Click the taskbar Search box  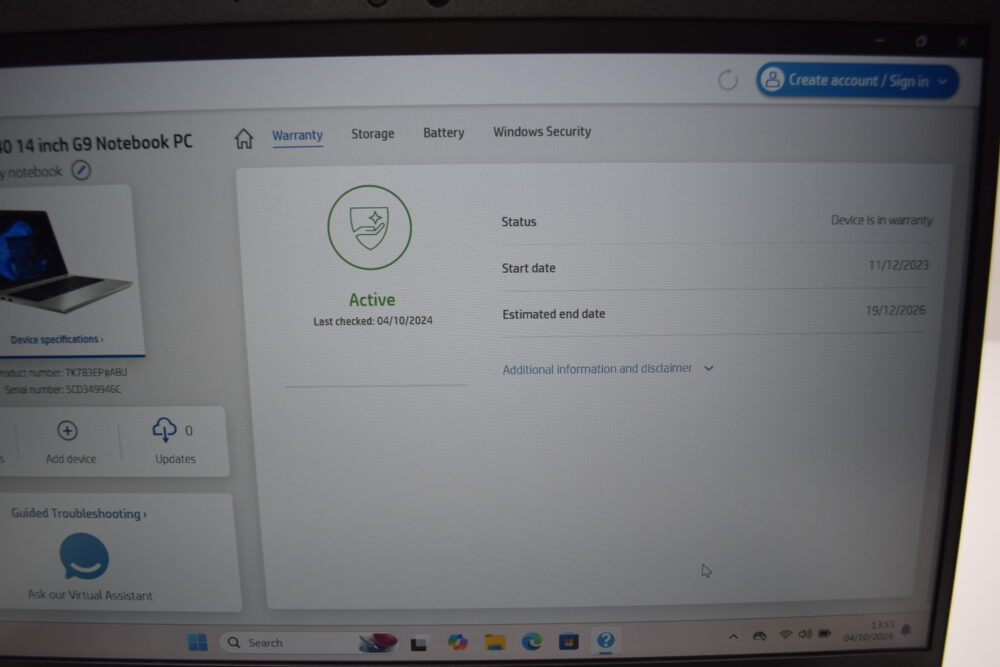pos(309,642)
